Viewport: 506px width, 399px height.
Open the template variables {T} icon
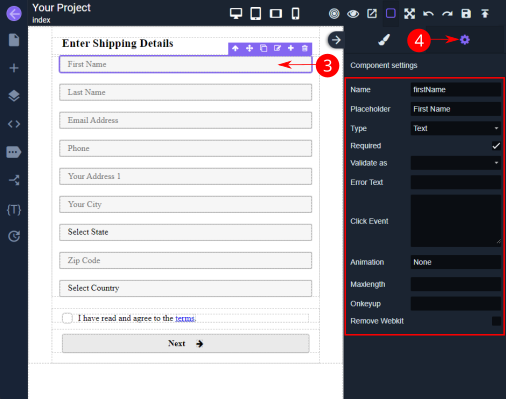(x=14, y=210)
